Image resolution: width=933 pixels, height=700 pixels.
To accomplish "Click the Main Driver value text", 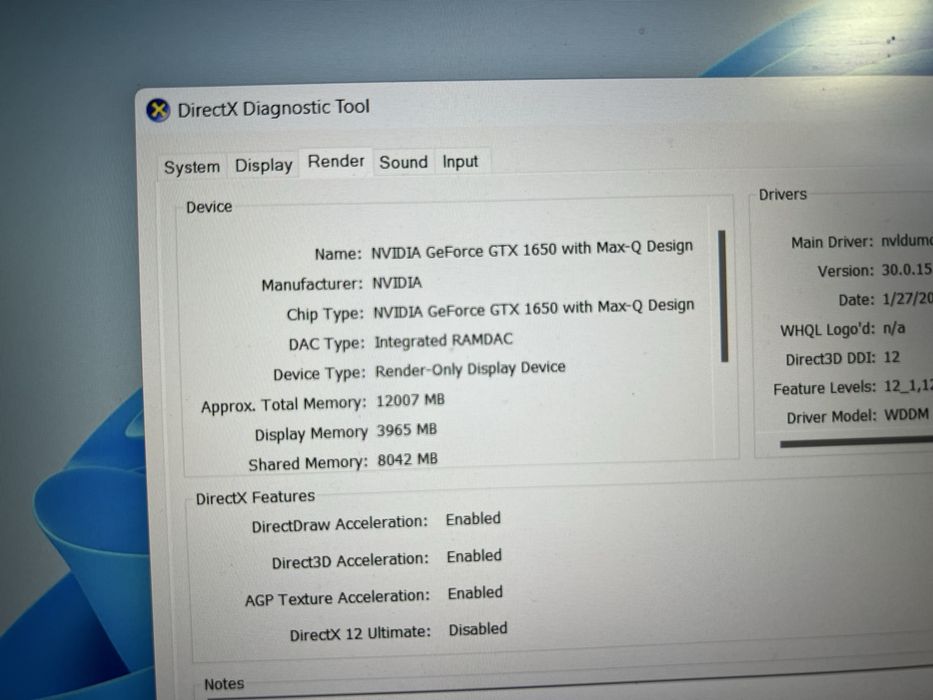I will point(907,240).
